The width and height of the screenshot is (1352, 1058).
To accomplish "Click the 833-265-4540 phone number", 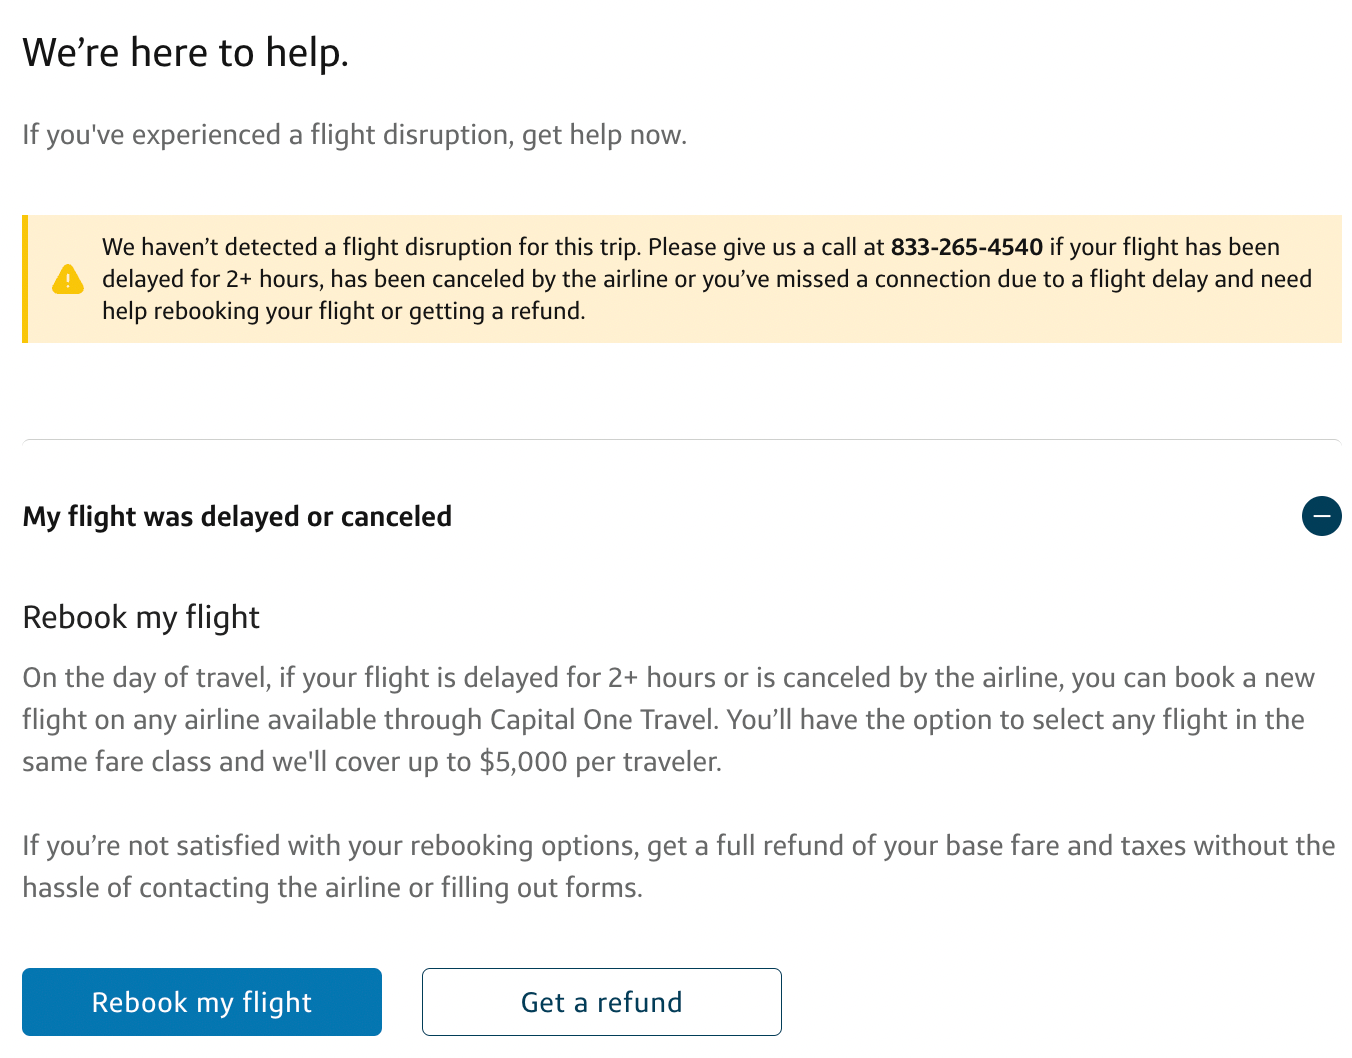I will pos(966,247).
